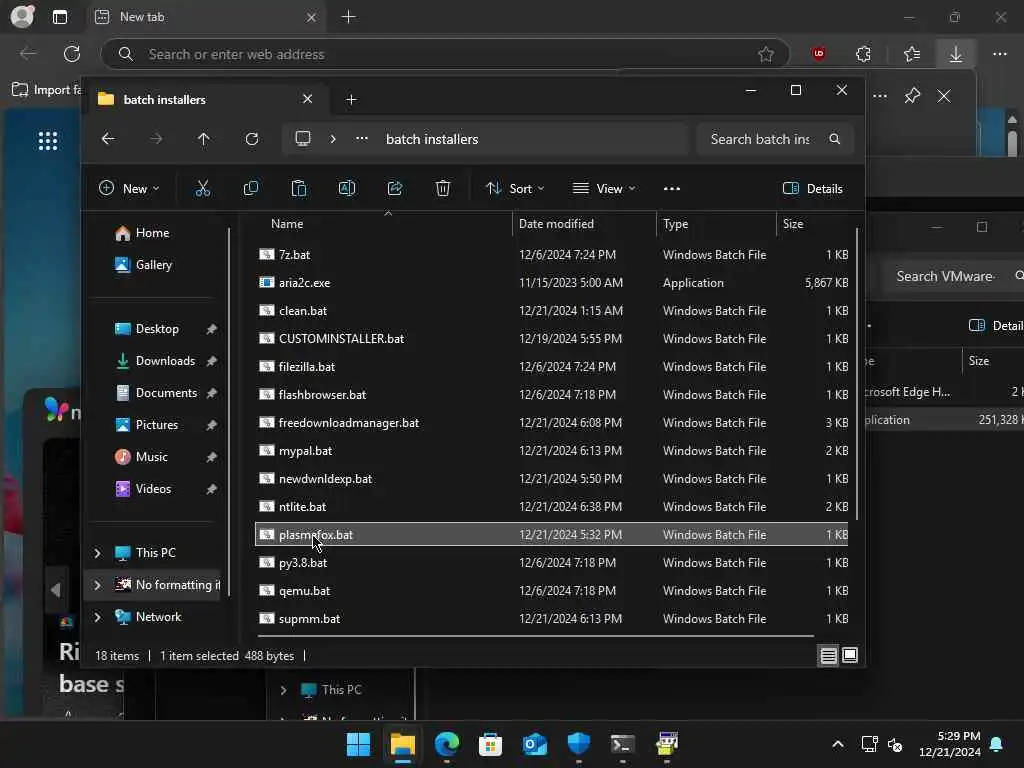Expand the This PC tree node

click(x=97, y=553)
